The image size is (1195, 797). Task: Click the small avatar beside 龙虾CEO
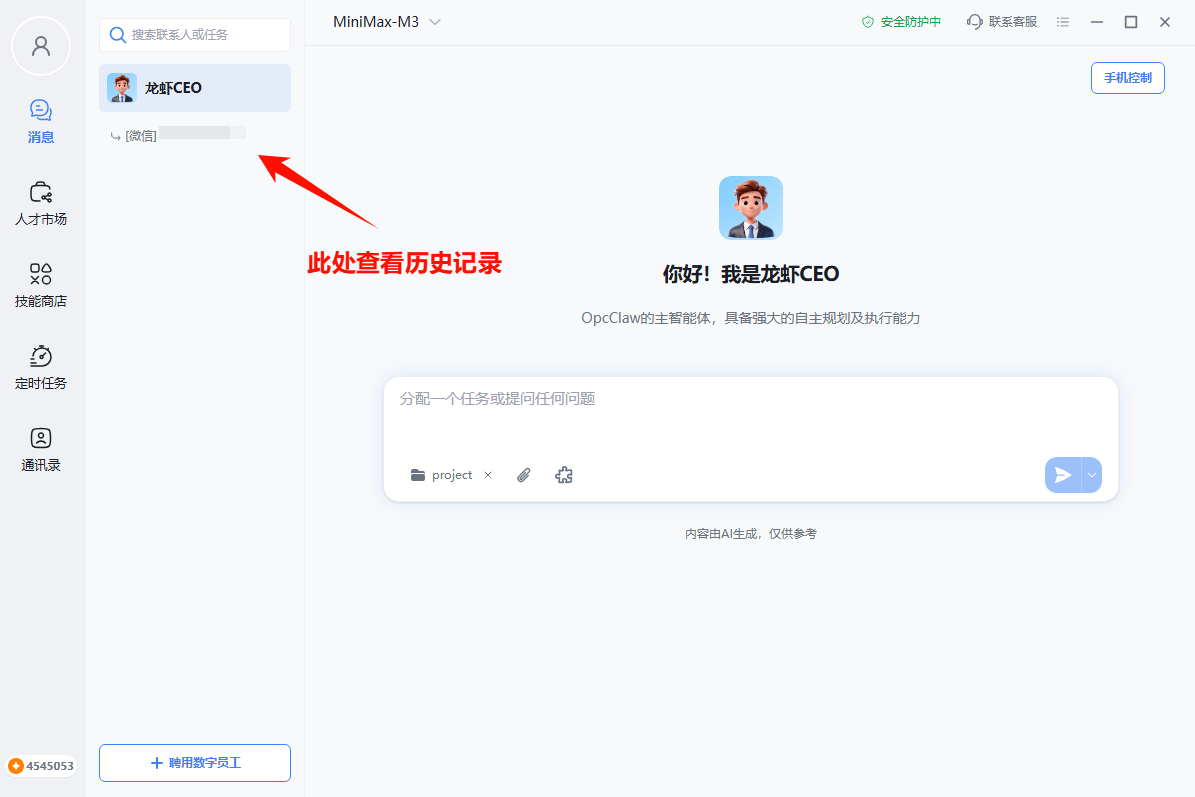point(122,88)
